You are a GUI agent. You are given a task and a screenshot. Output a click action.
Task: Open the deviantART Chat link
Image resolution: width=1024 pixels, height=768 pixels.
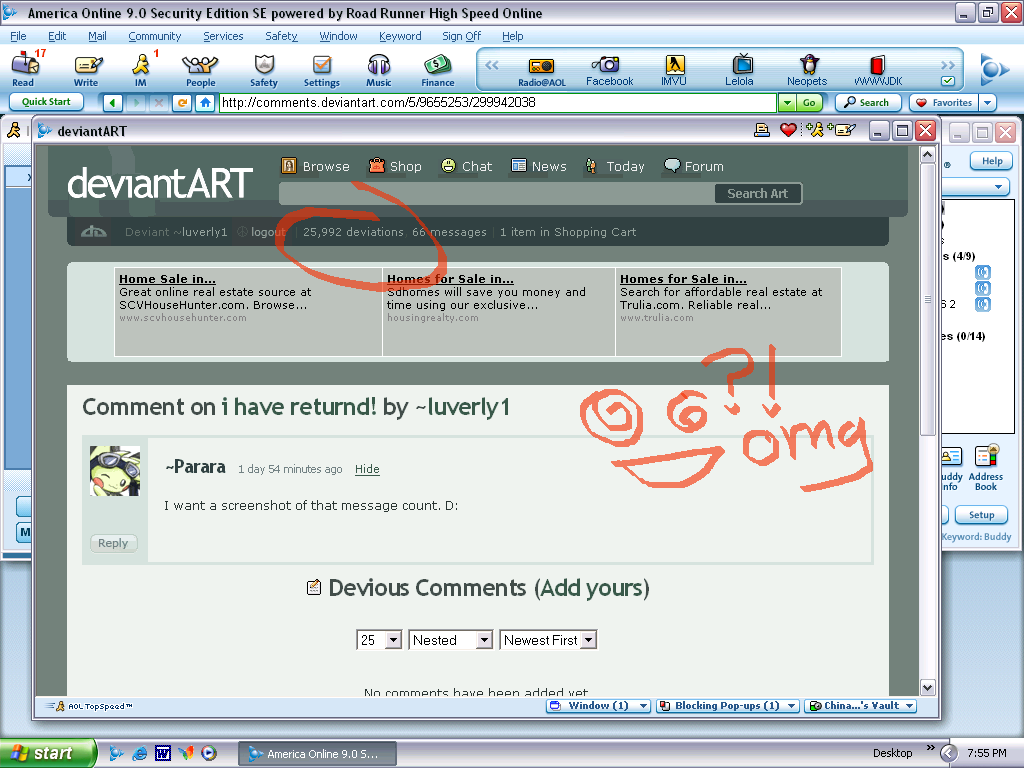click(x=466, y=167)
